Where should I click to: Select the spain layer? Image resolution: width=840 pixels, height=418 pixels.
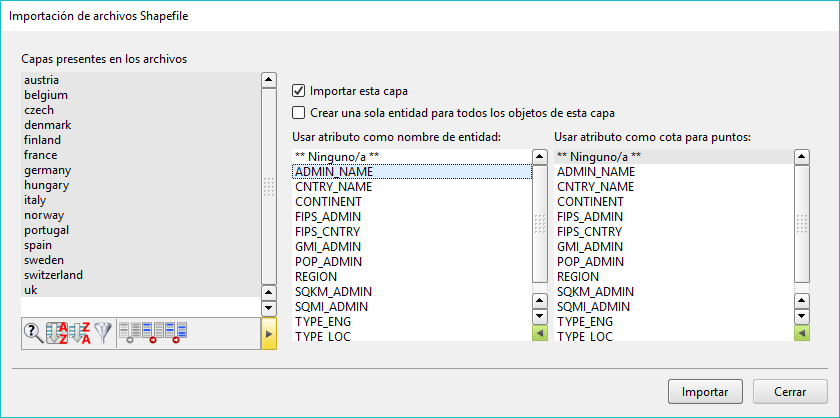140,245
